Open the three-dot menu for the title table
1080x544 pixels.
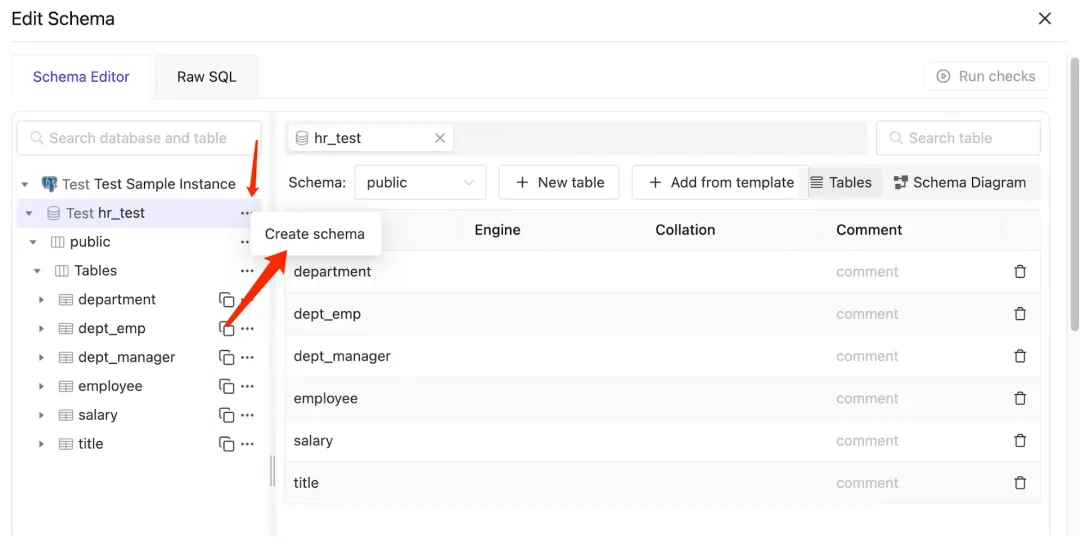[x=247, y=444]
